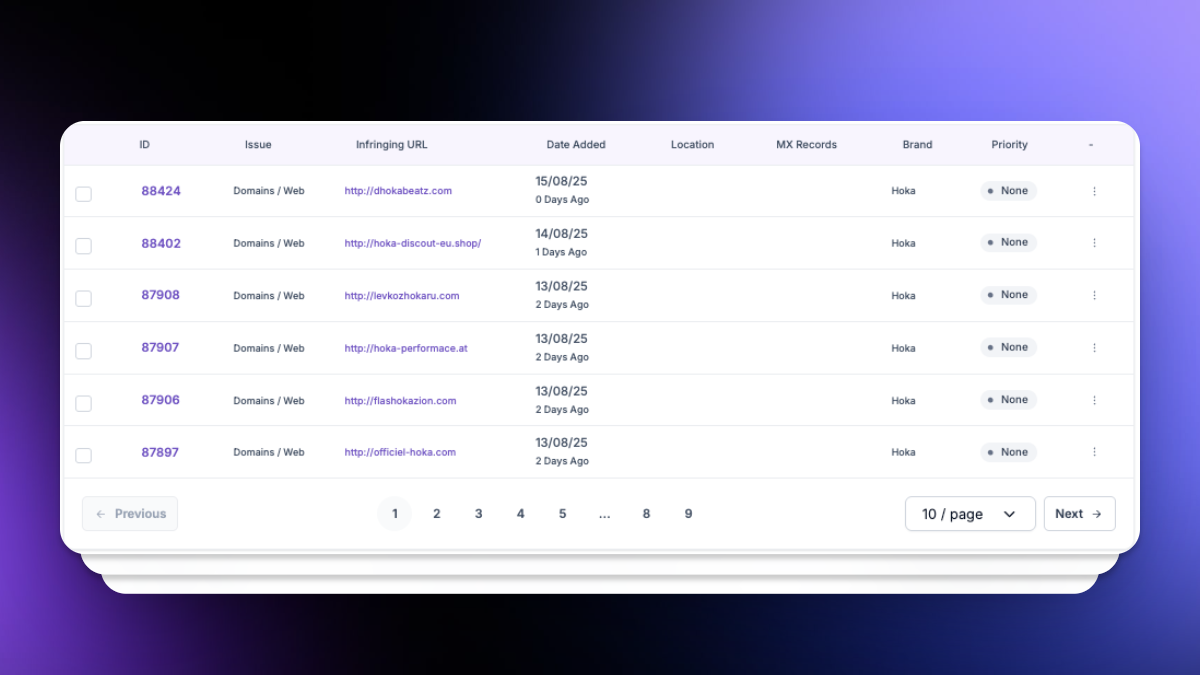Open case ID 88424
This screenshot has width=1200, height=675.
pyautogui.click(x=161, y=191)
